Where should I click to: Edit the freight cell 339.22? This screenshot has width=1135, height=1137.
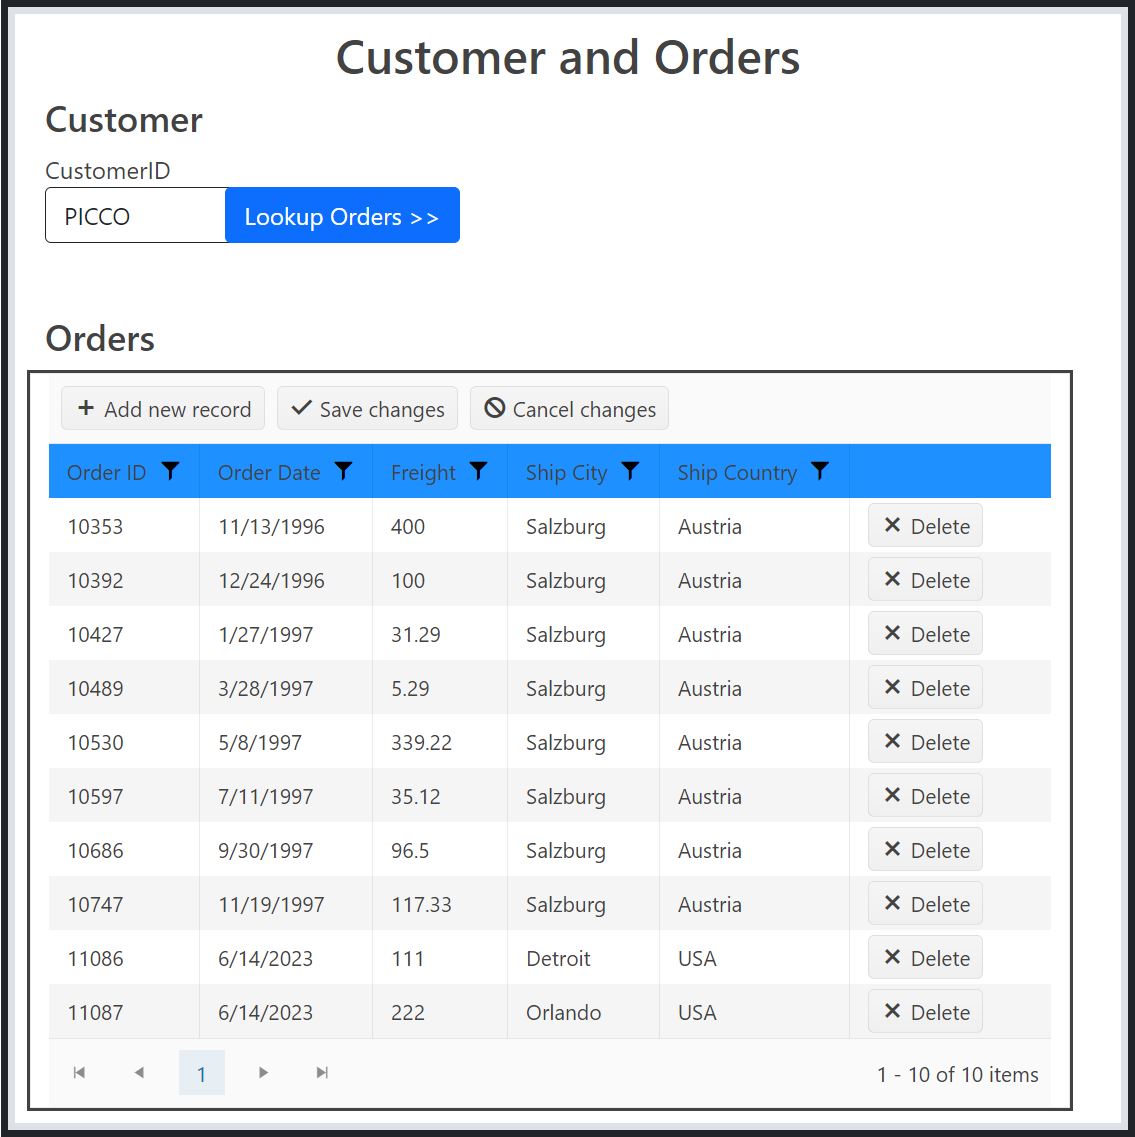439,742
